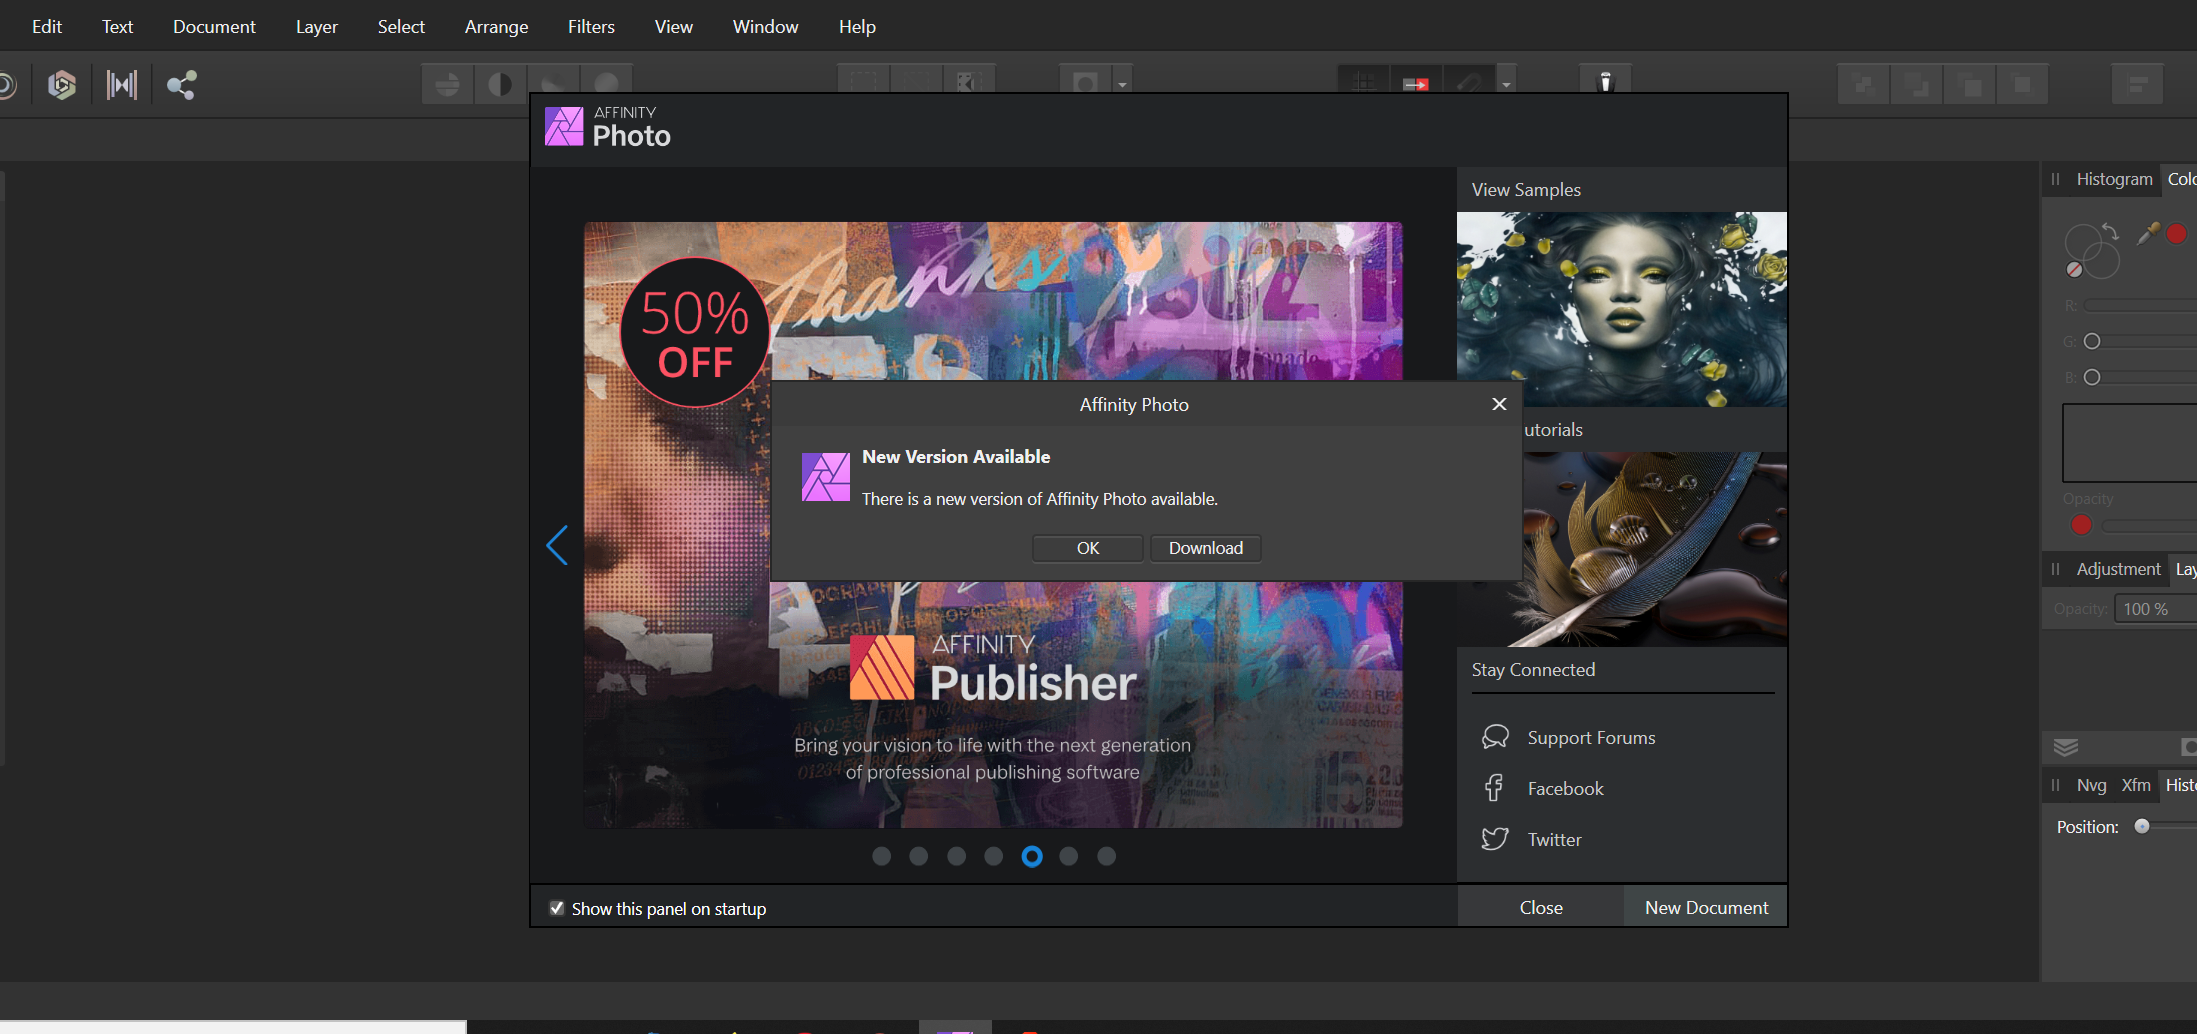Screen dimensions: 2197x1034
Task: Click the Publisher 50% off banner
Action: pyautogui.click(x=993, y=525)
